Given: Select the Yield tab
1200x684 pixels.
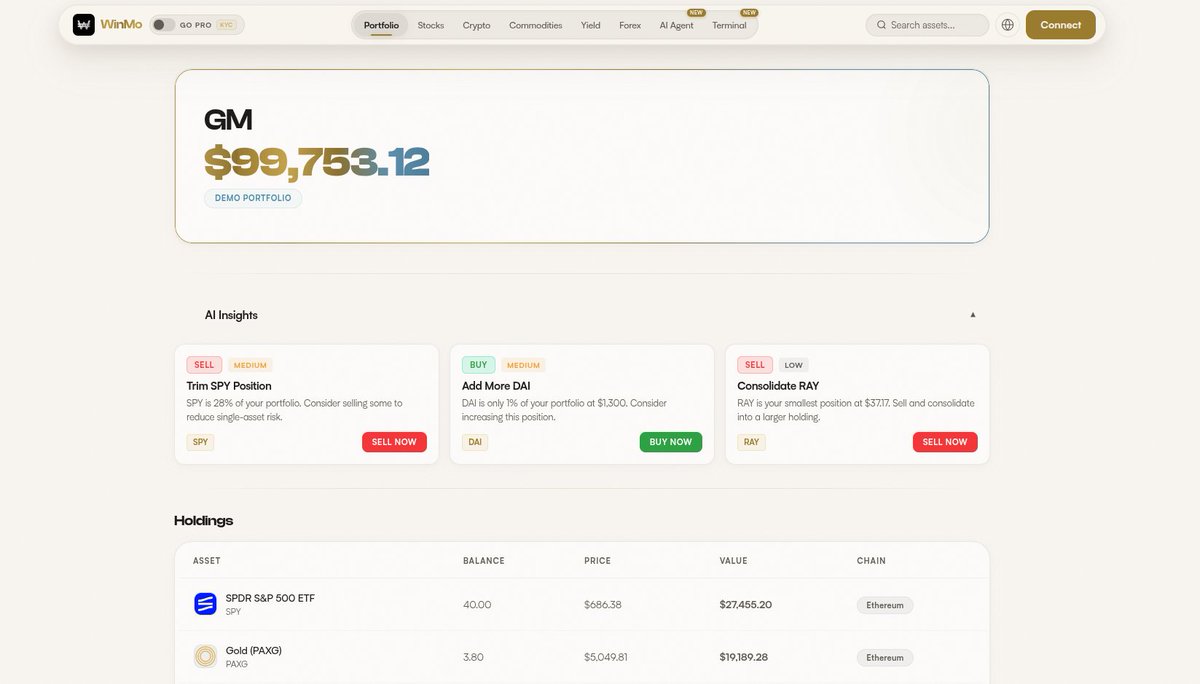Looking at the screenshot, I should (591, 25).
